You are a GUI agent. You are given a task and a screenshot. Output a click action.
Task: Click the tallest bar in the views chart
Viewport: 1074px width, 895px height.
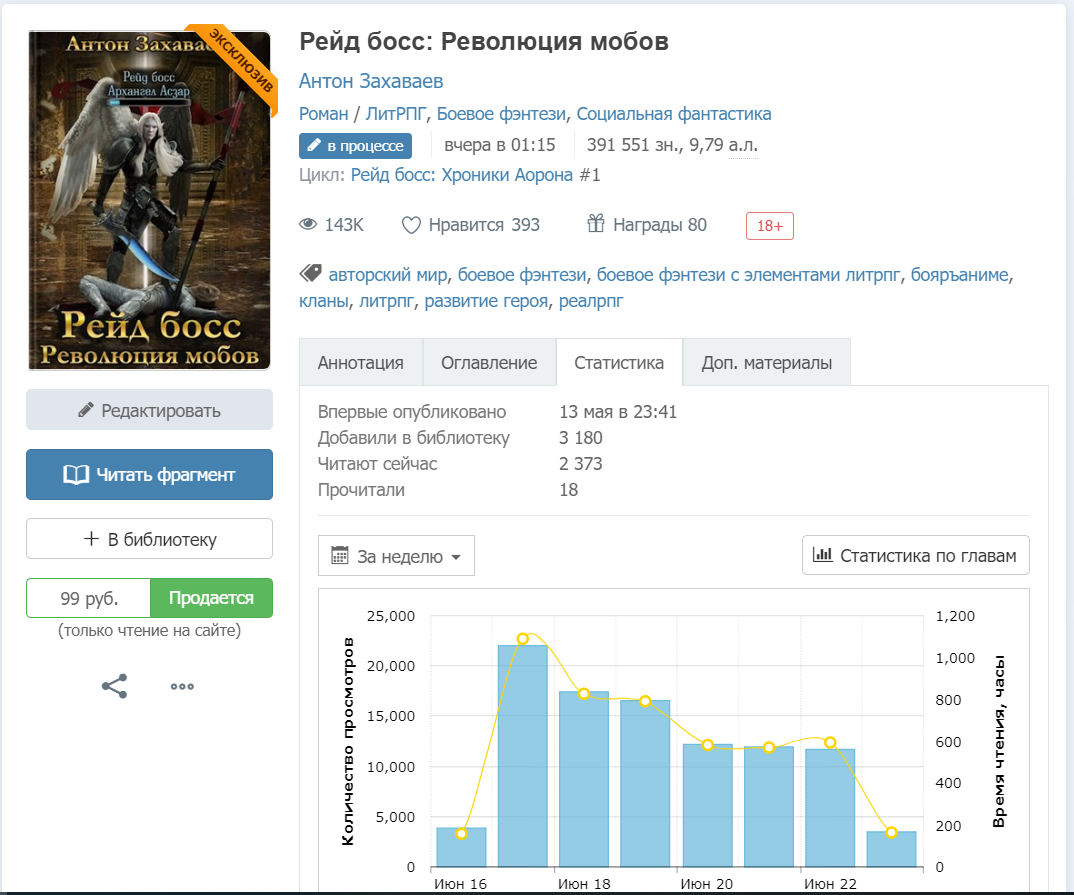(522, 755)
